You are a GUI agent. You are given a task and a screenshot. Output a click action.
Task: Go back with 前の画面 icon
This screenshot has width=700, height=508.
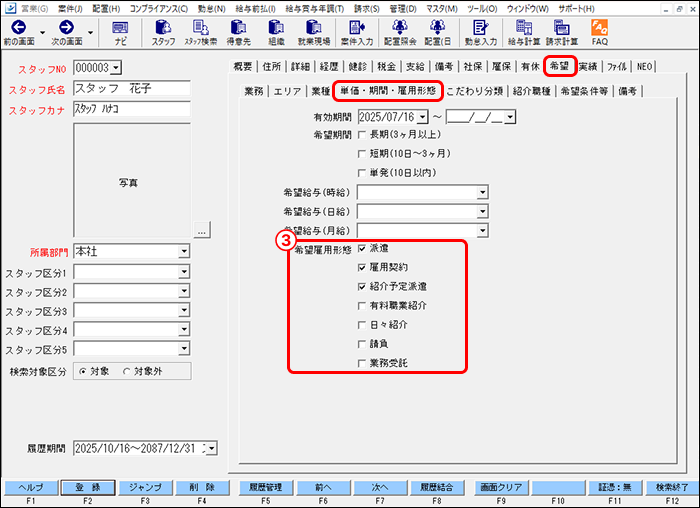point(19,32)
